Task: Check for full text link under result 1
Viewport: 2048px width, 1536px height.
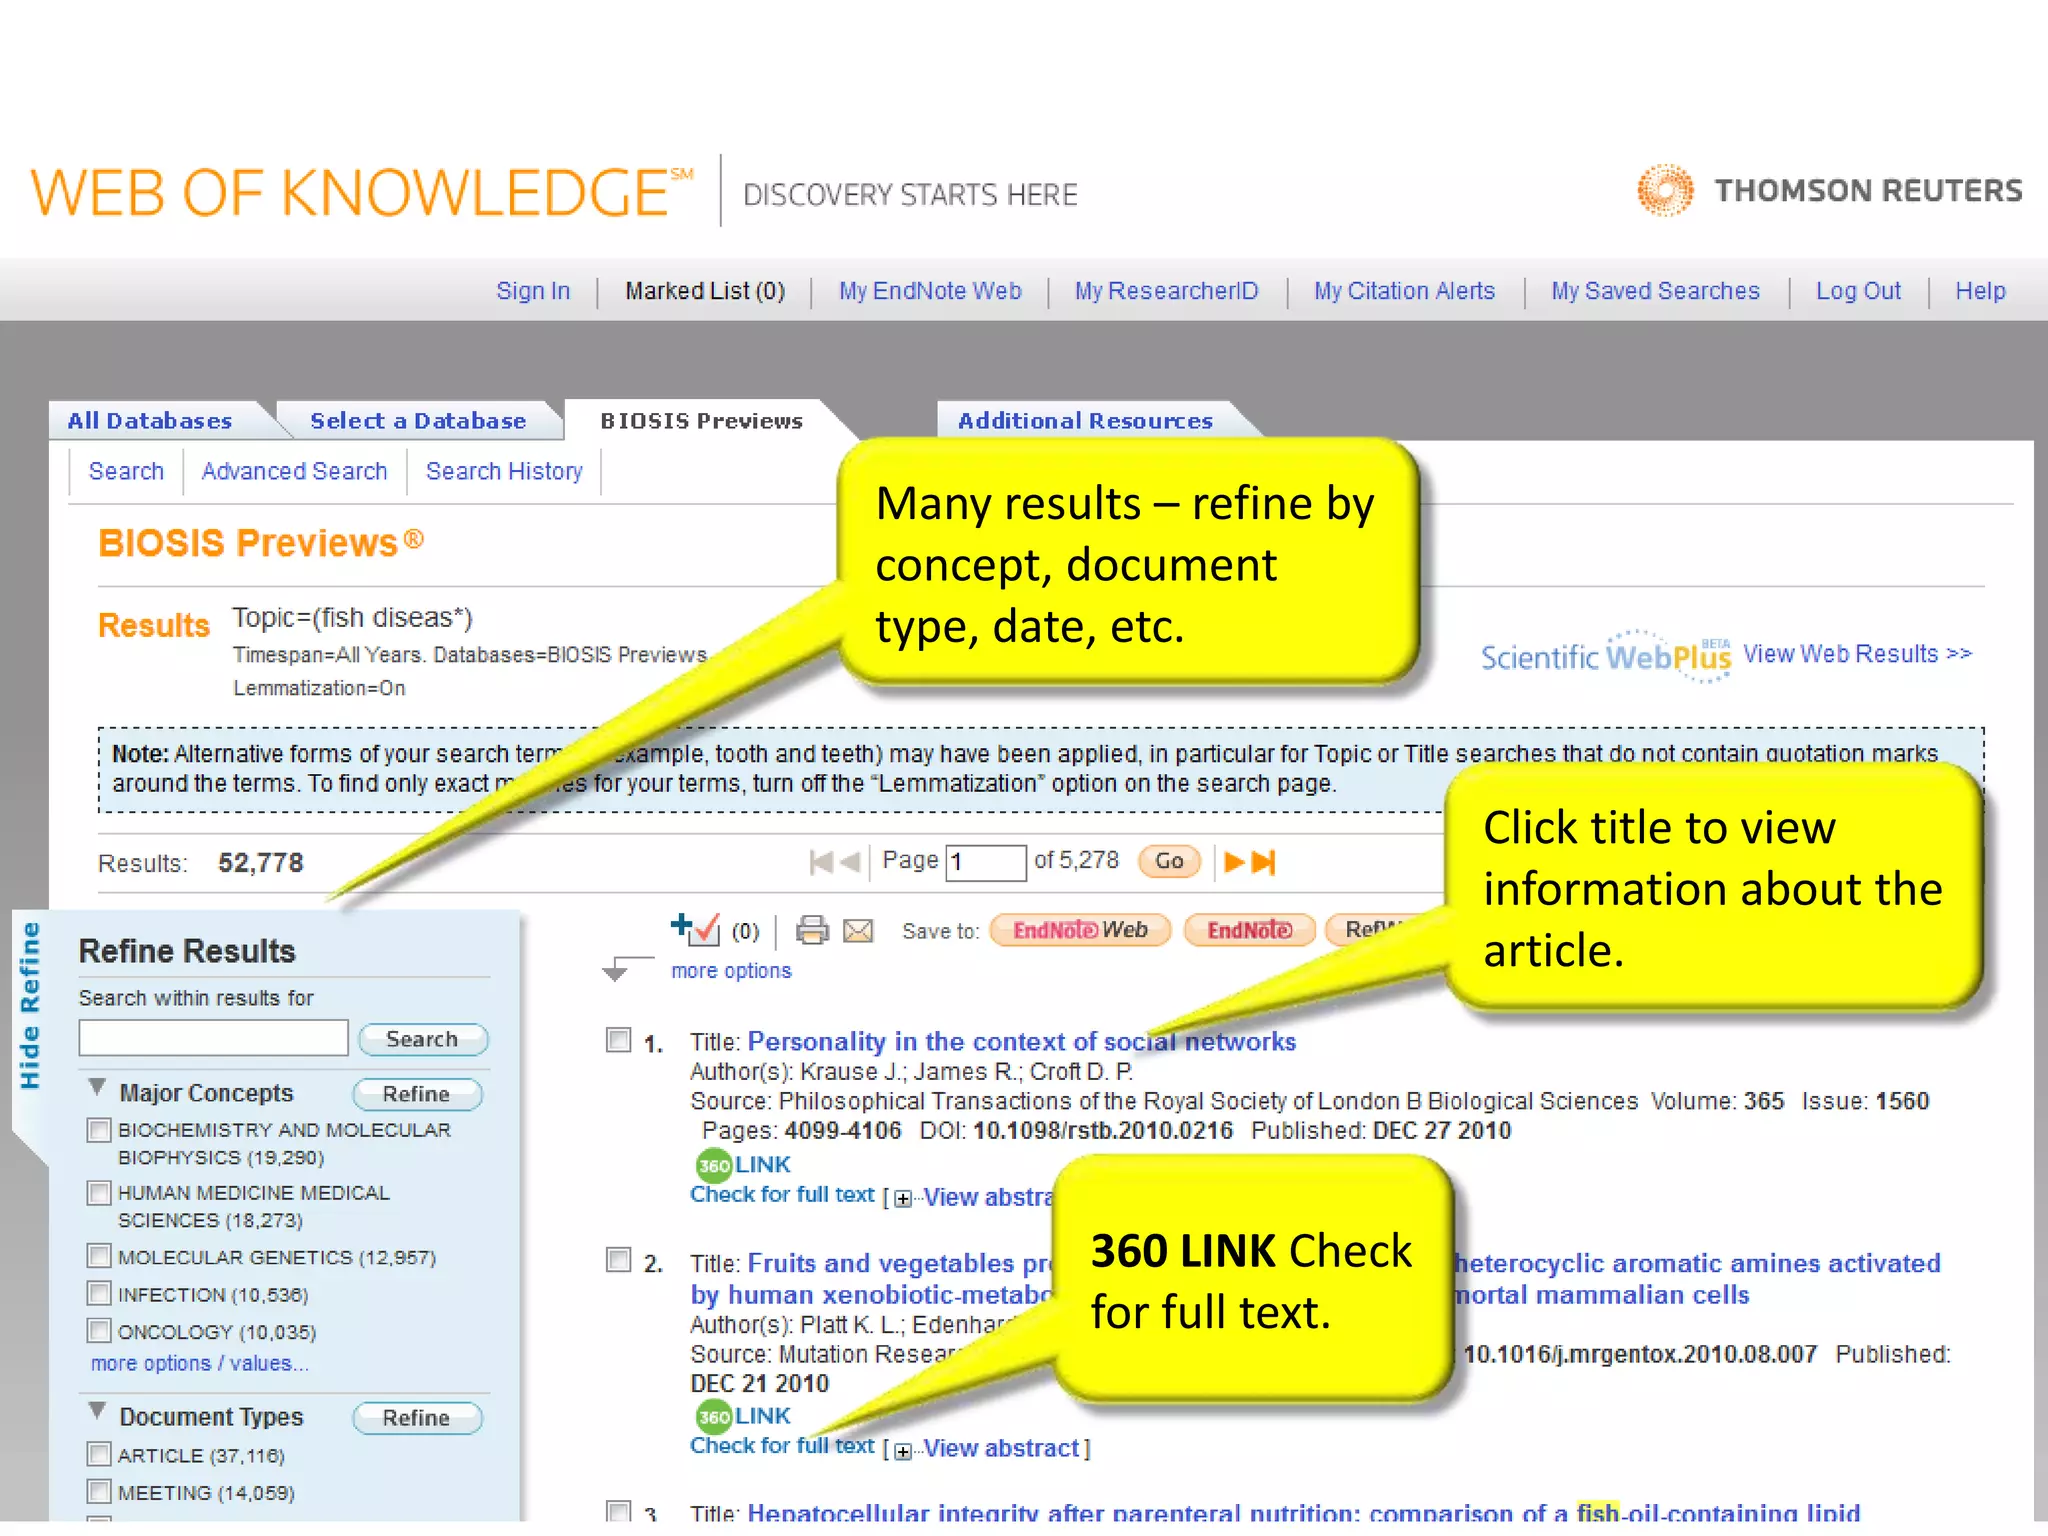Action: click(x=782, y=1194)
